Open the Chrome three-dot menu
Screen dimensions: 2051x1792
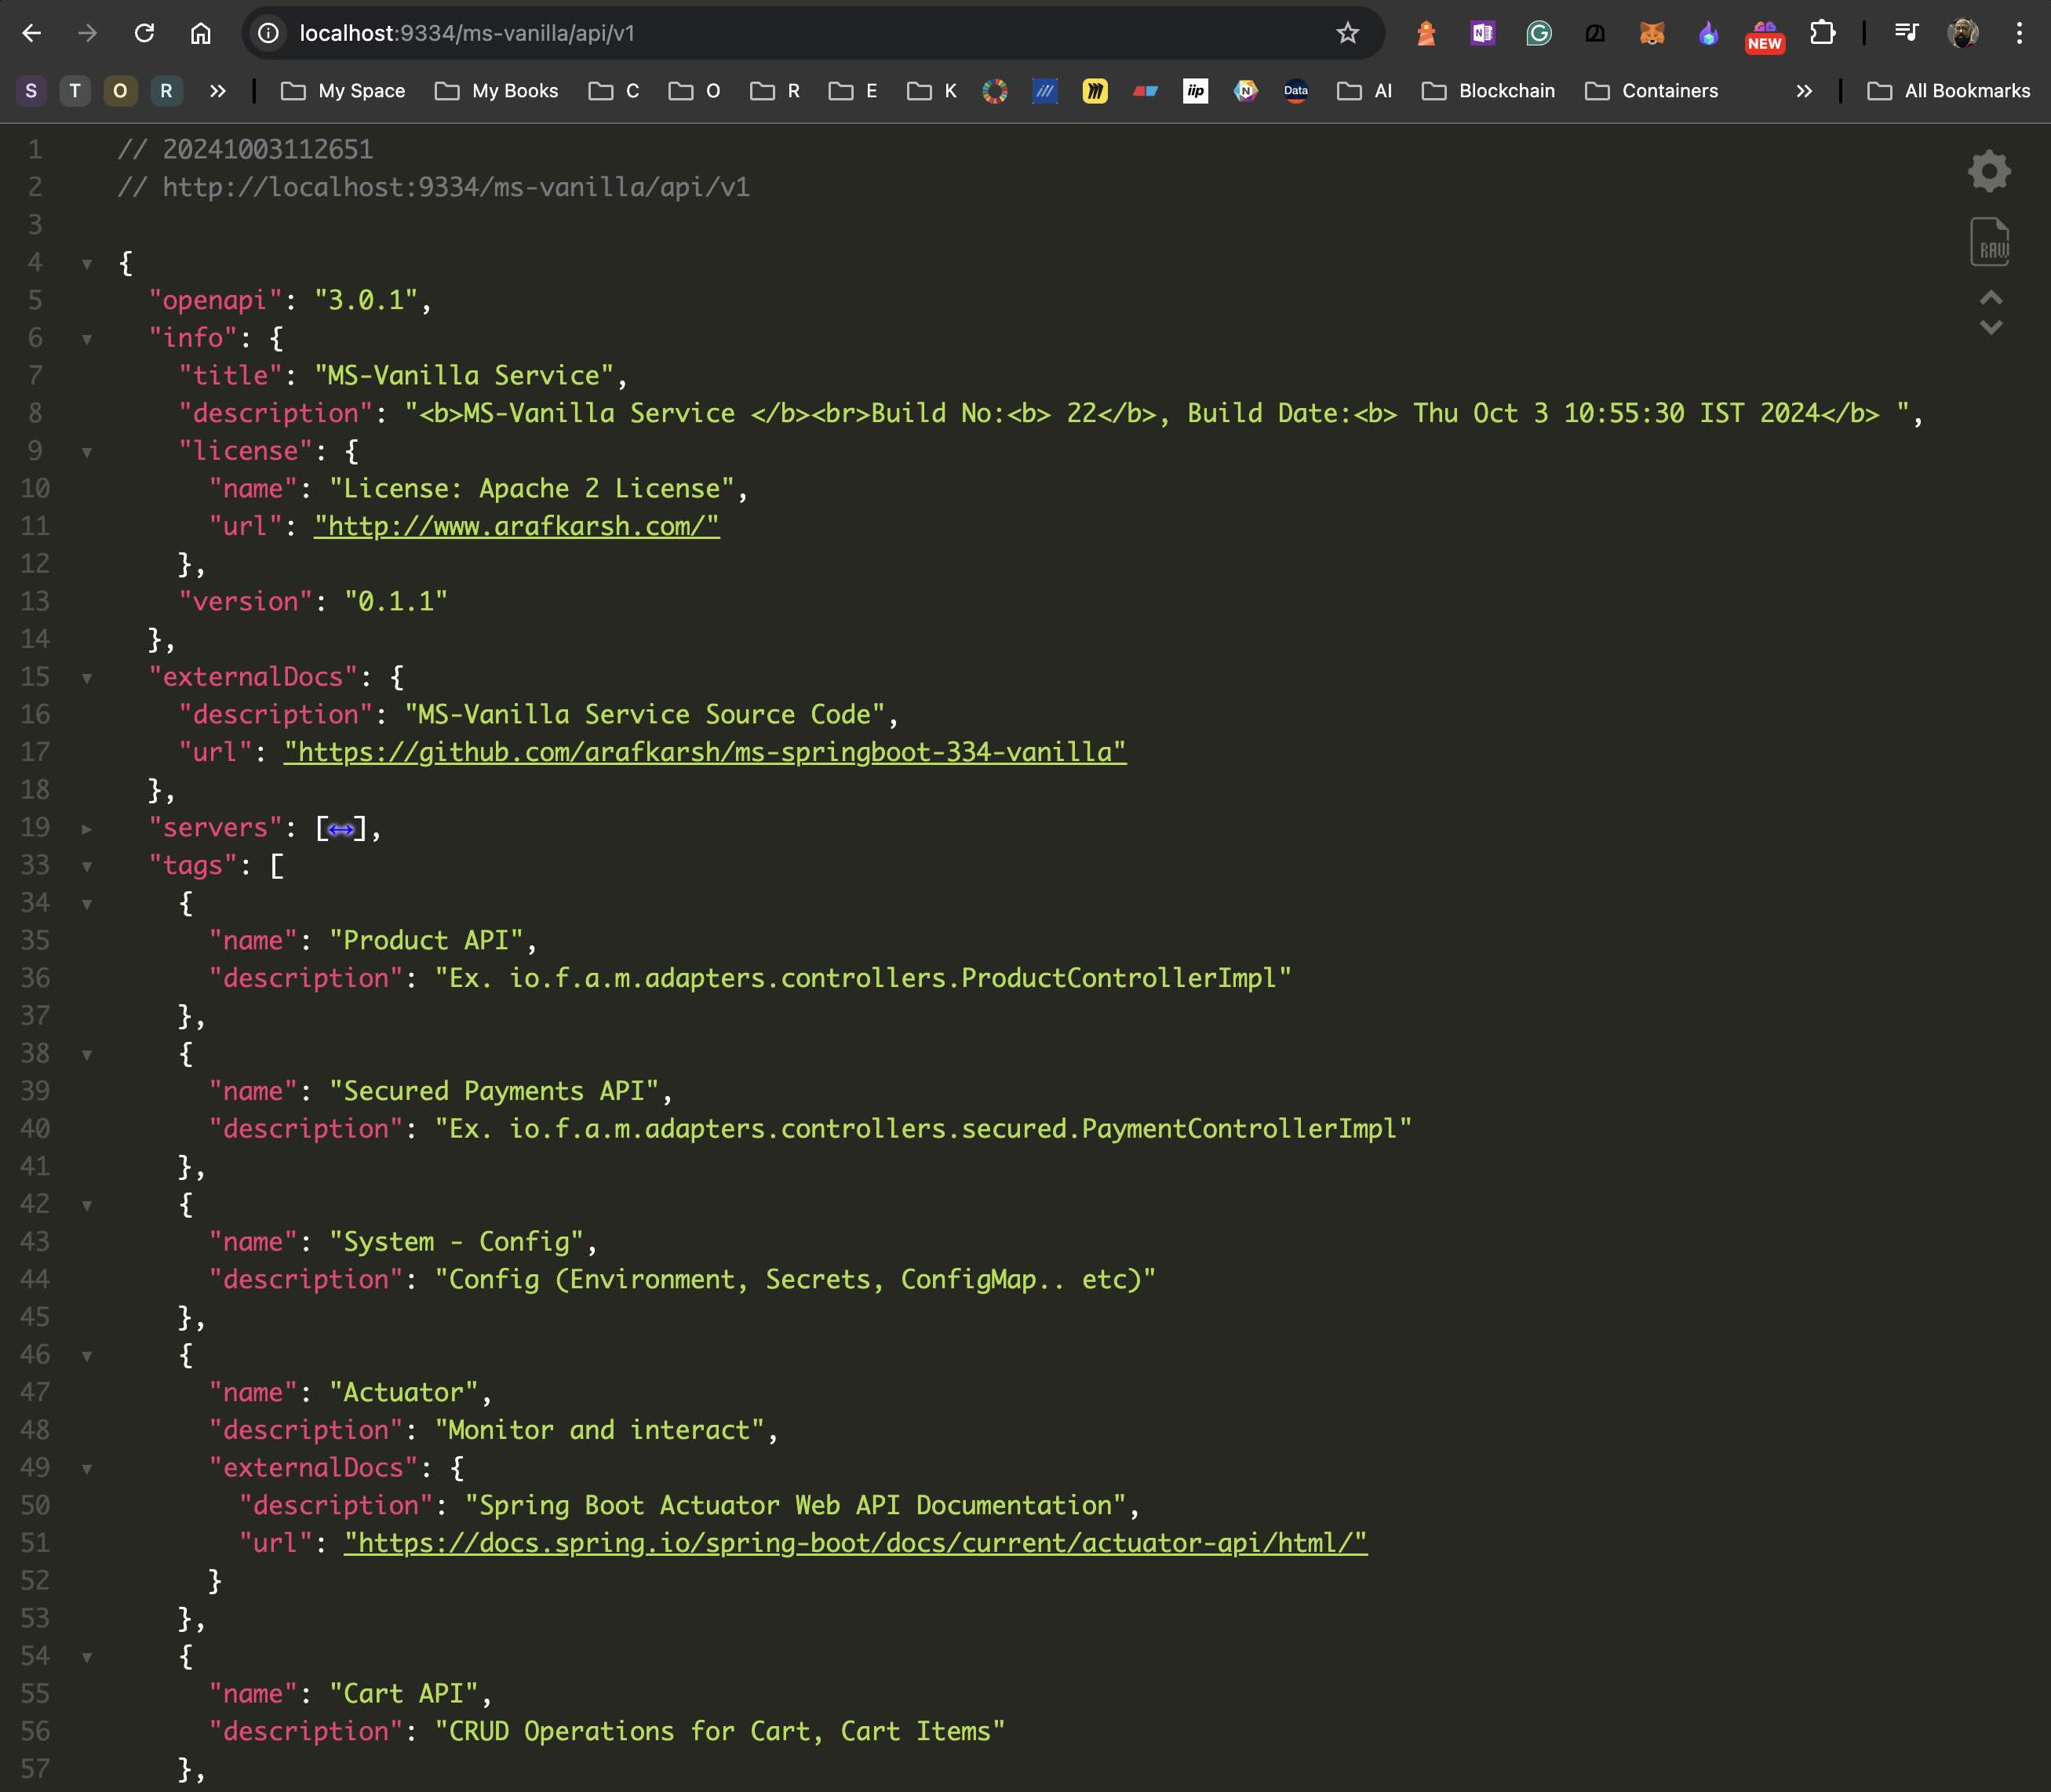pos(2021,33)
